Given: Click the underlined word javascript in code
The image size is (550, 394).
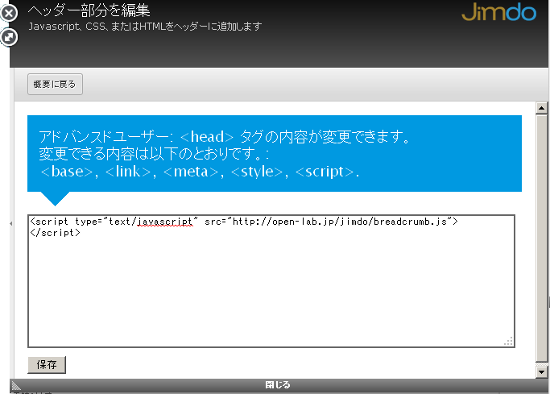Looking at the screenshot, I should pos(165,222).
